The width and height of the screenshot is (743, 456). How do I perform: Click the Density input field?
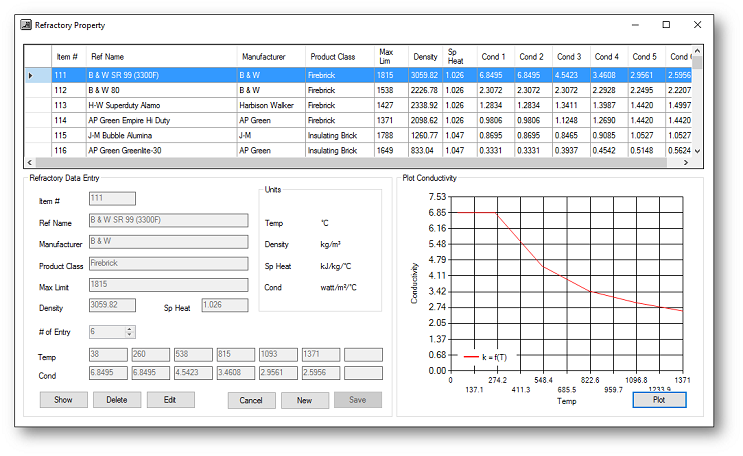112,305
